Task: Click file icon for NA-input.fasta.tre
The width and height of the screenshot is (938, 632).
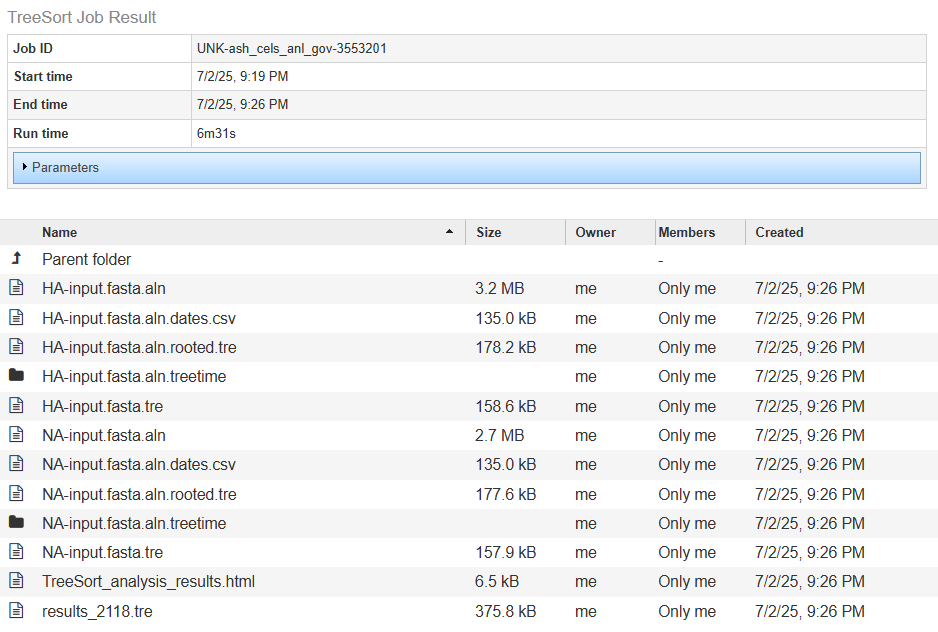Action: tap(16, 551)
